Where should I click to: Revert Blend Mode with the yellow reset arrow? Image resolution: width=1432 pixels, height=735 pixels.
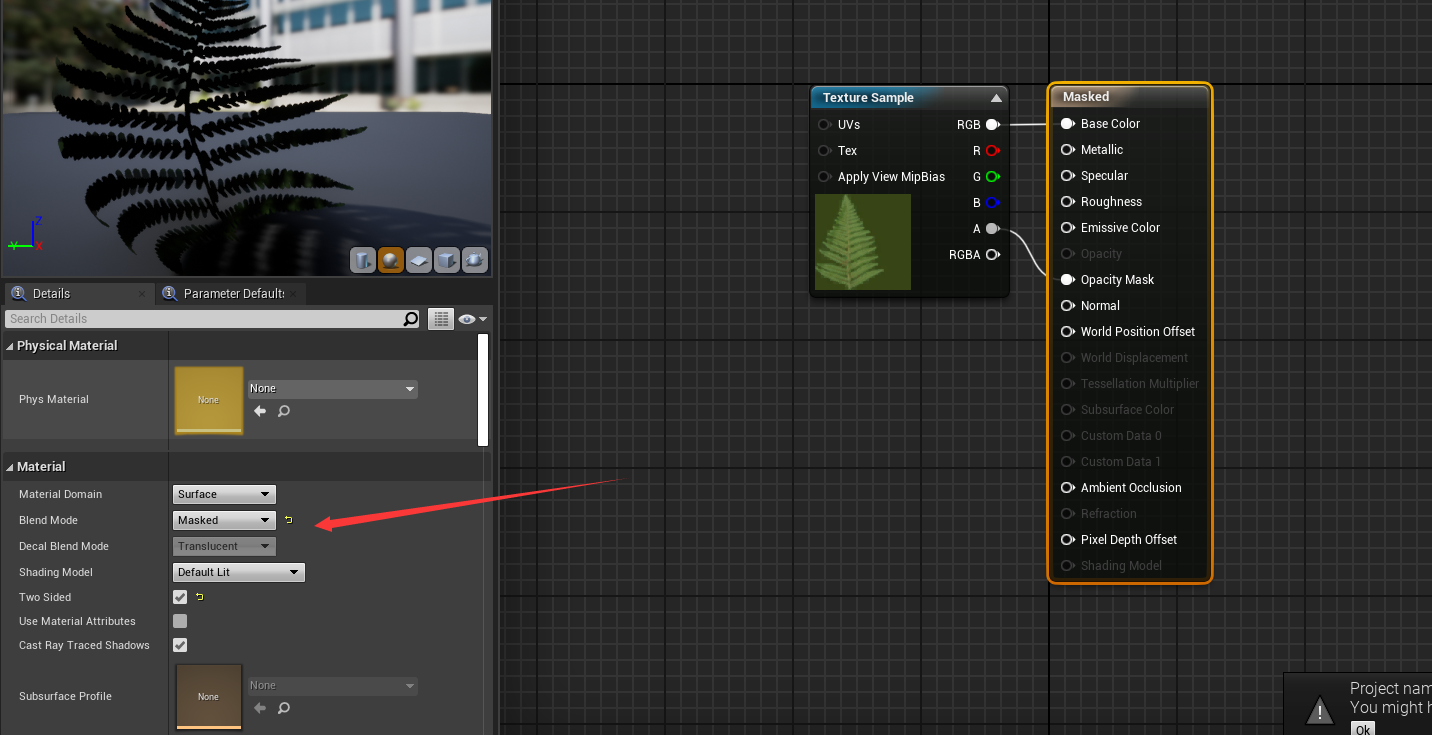288,520
